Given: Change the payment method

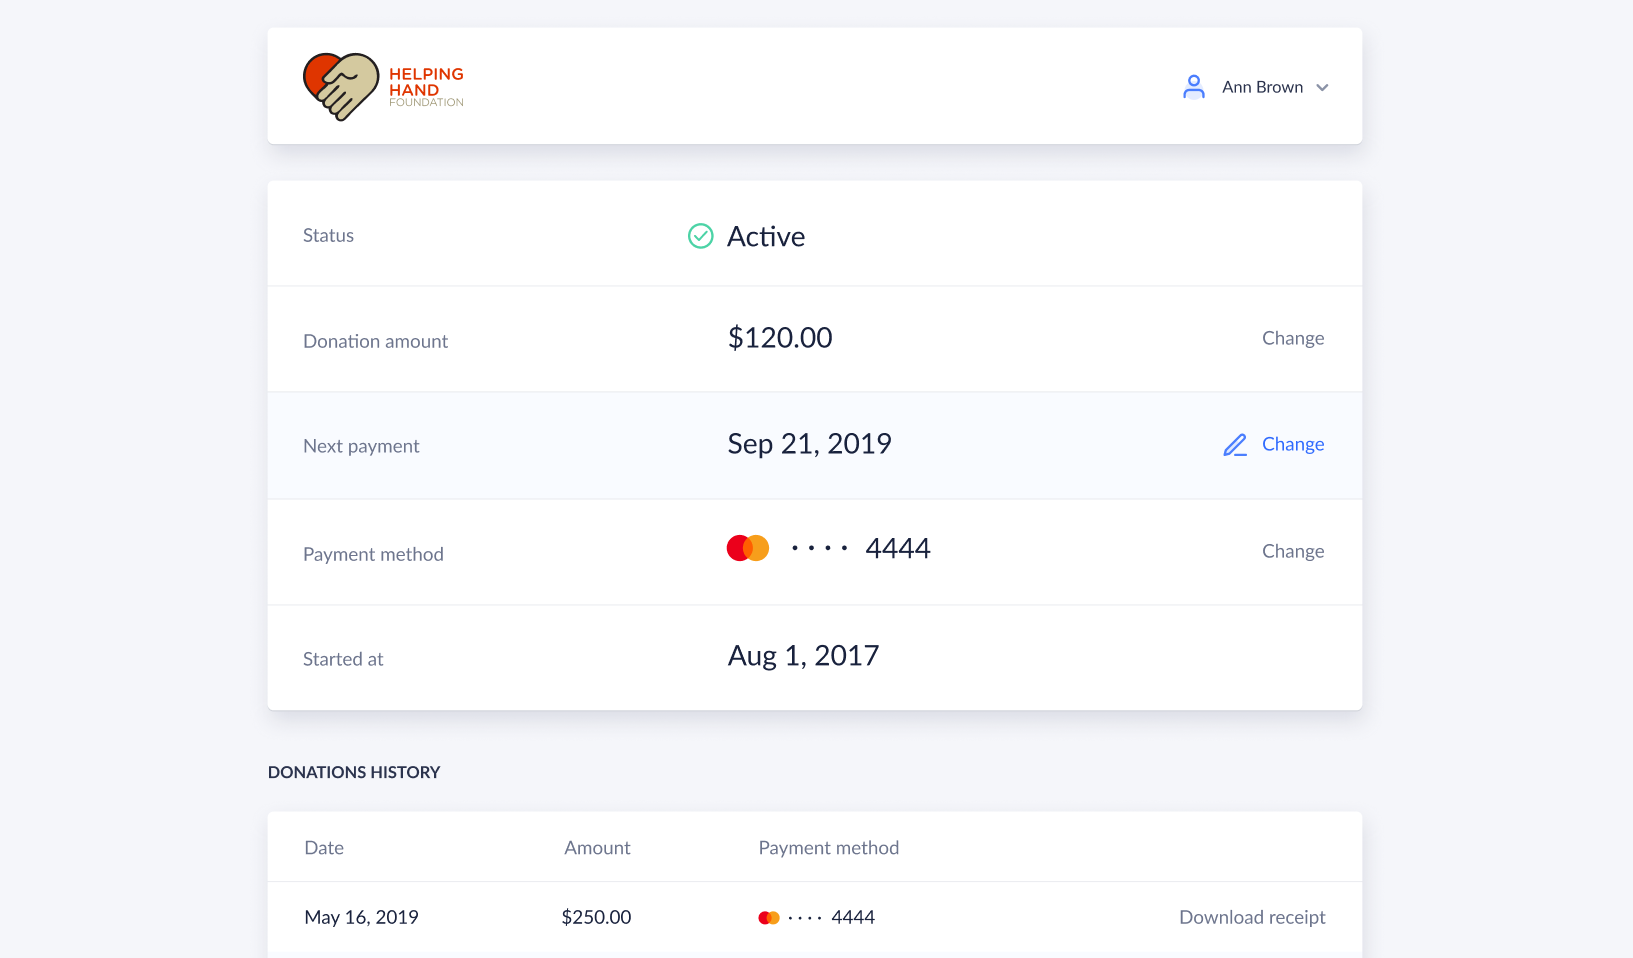Looking at the screenshot, I should click(x=1292, y=551).
